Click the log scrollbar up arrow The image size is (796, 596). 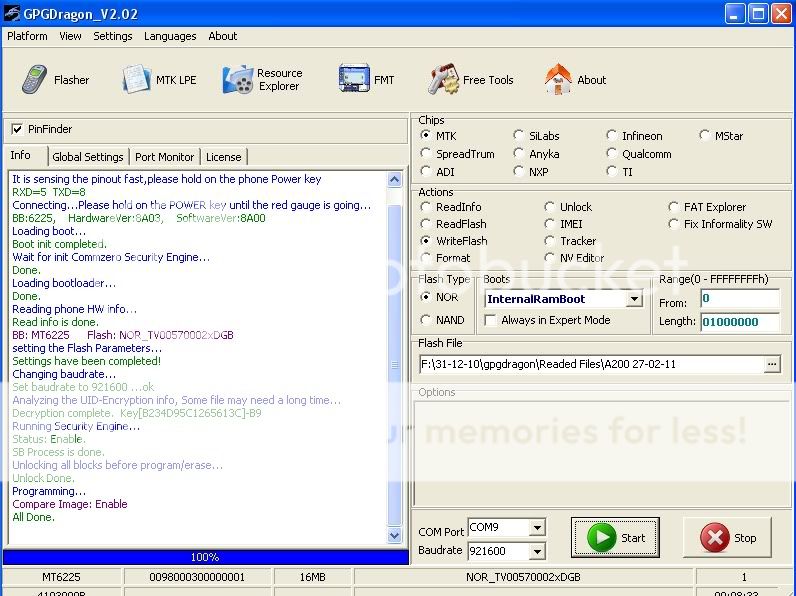[394, 179]
